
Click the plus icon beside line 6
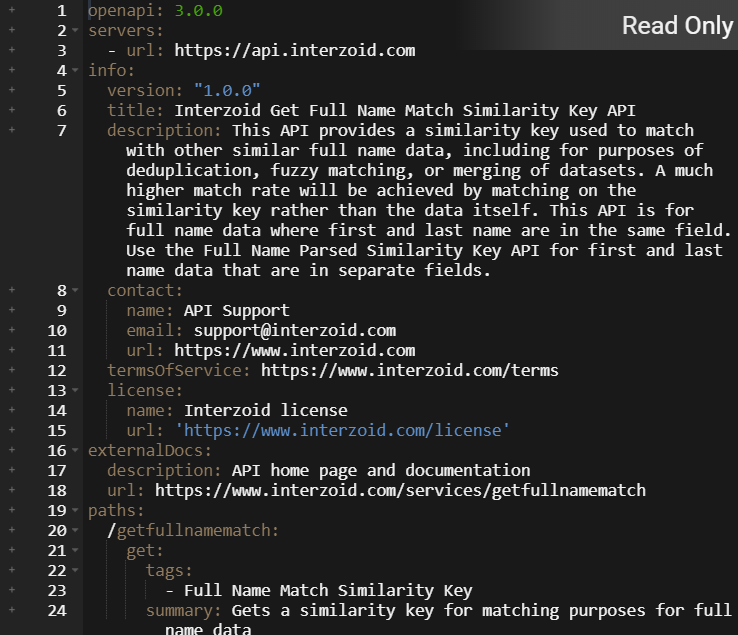(12, 110)
